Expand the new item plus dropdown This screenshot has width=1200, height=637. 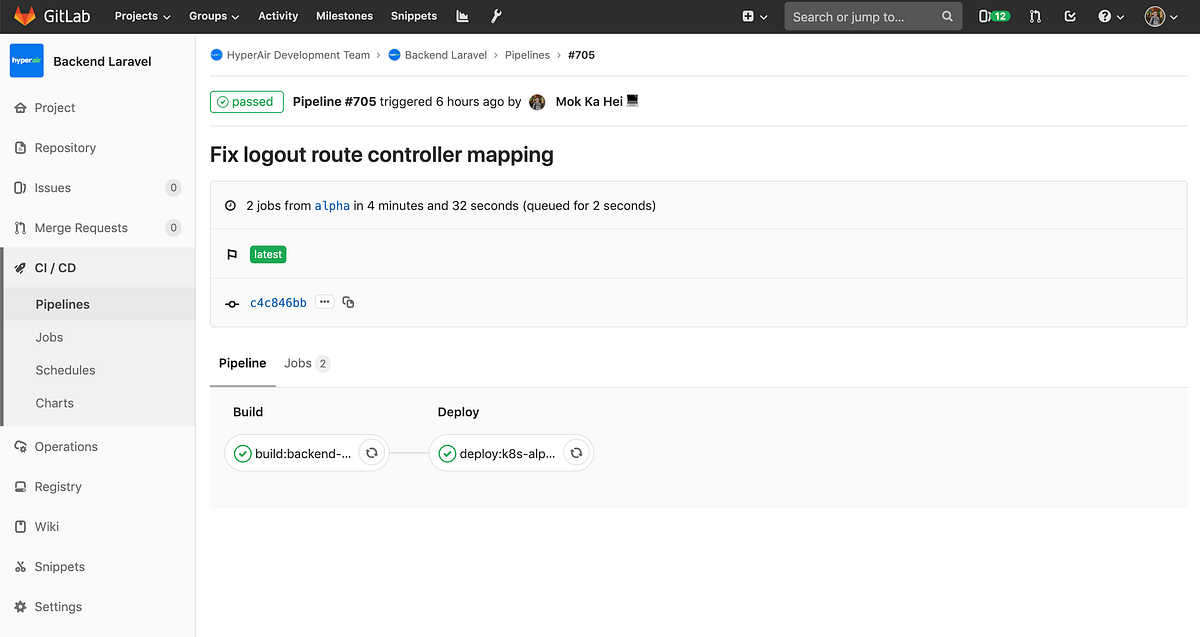[755, 16]
